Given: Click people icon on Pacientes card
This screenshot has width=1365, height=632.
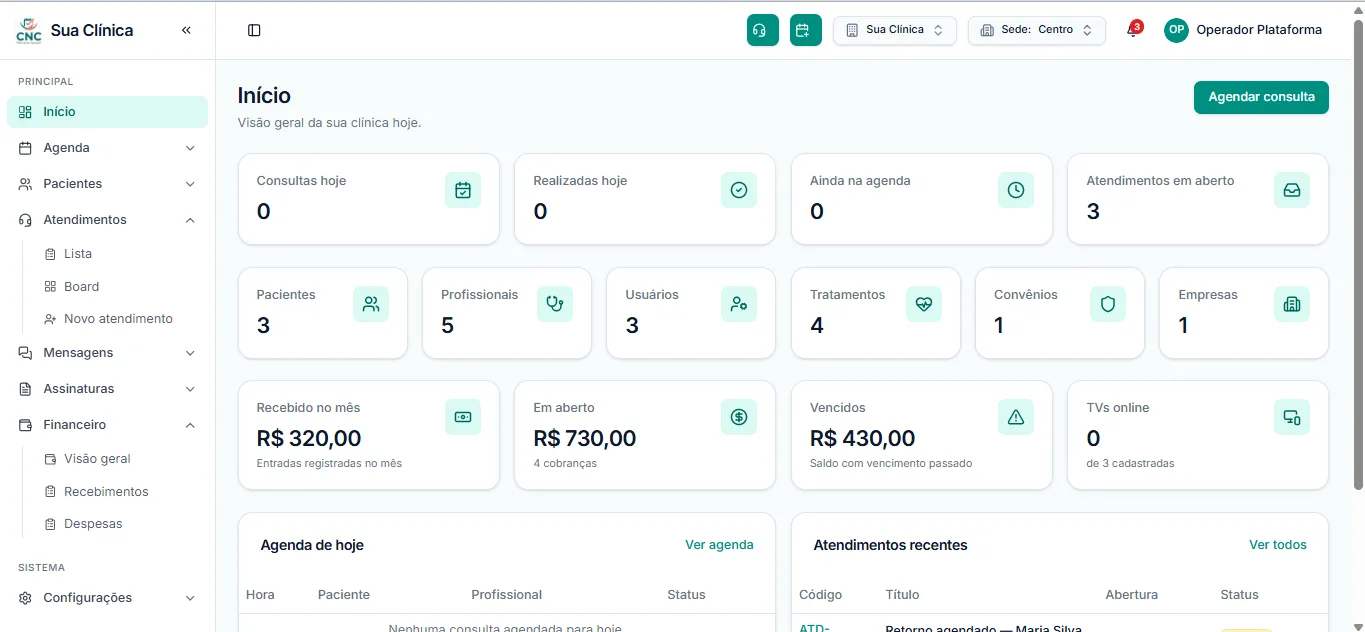Looking at the screenshot, I should 371,304.
